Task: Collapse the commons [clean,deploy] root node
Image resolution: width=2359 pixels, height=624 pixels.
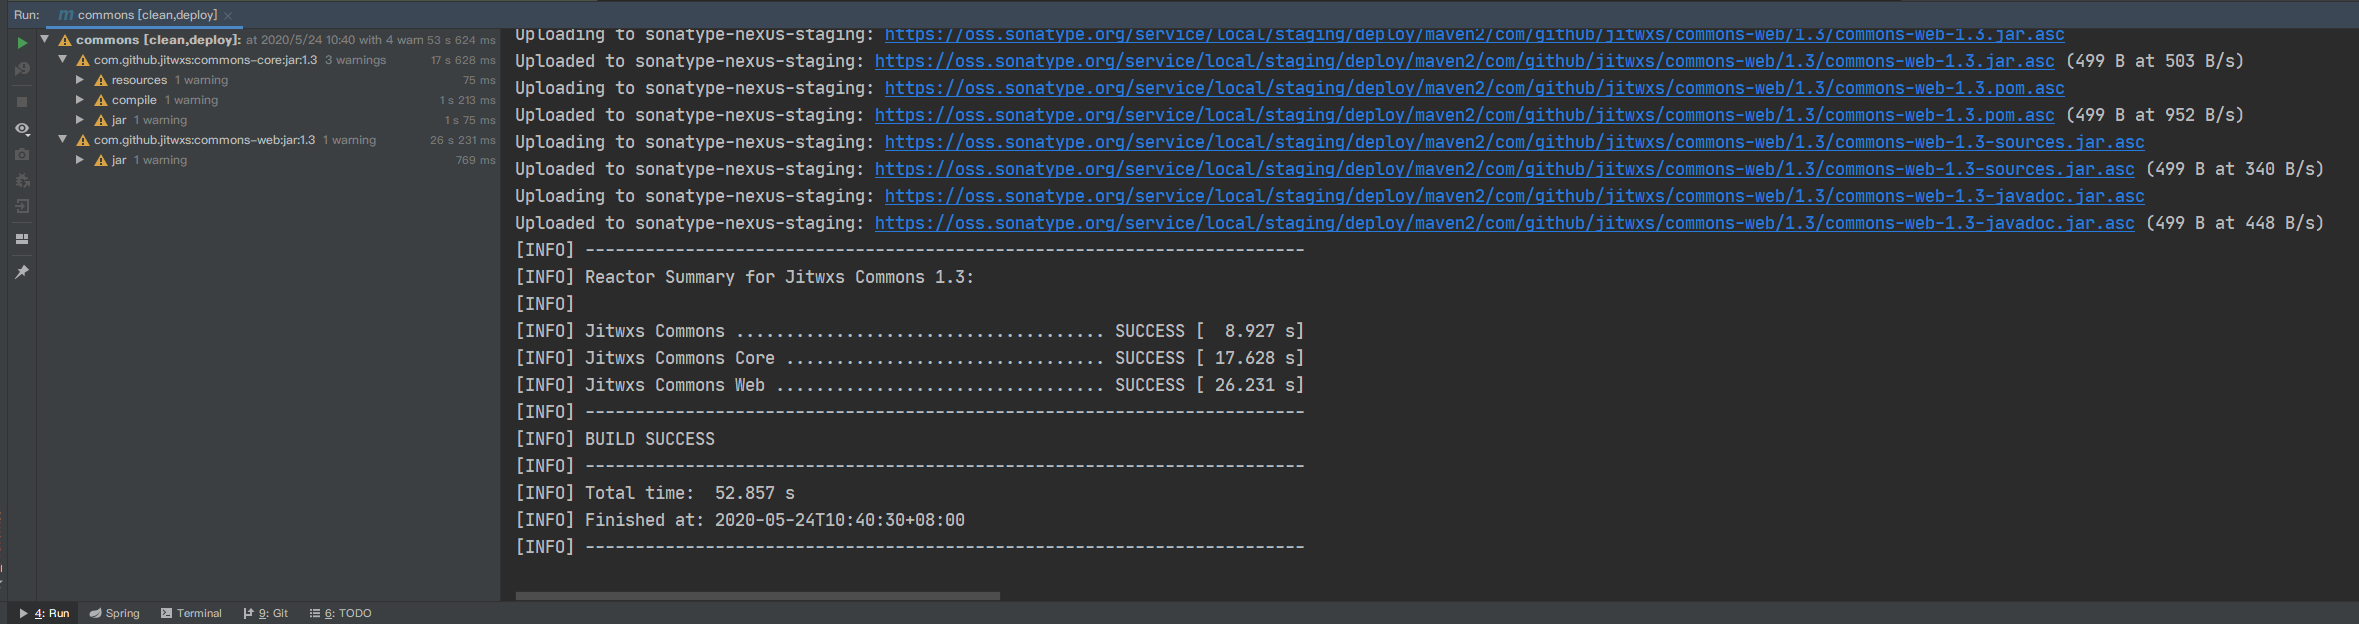Action: tap(45, 39)
